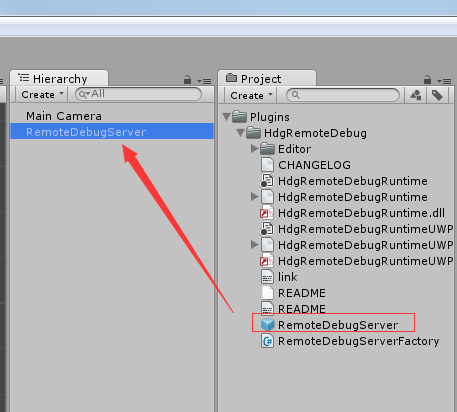The height and width of the screenshot is (412, 457).
Task: Expand the Editor folder
Action: tap(255, 149)
